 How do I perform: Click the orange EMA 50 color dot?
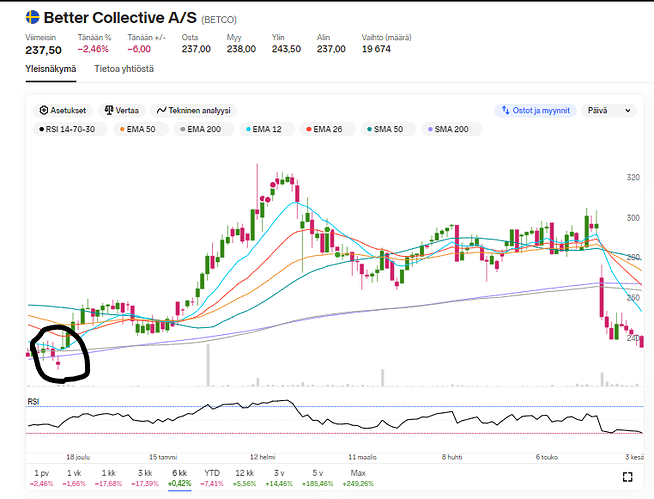pyautogui.click(x=122, y=129)
